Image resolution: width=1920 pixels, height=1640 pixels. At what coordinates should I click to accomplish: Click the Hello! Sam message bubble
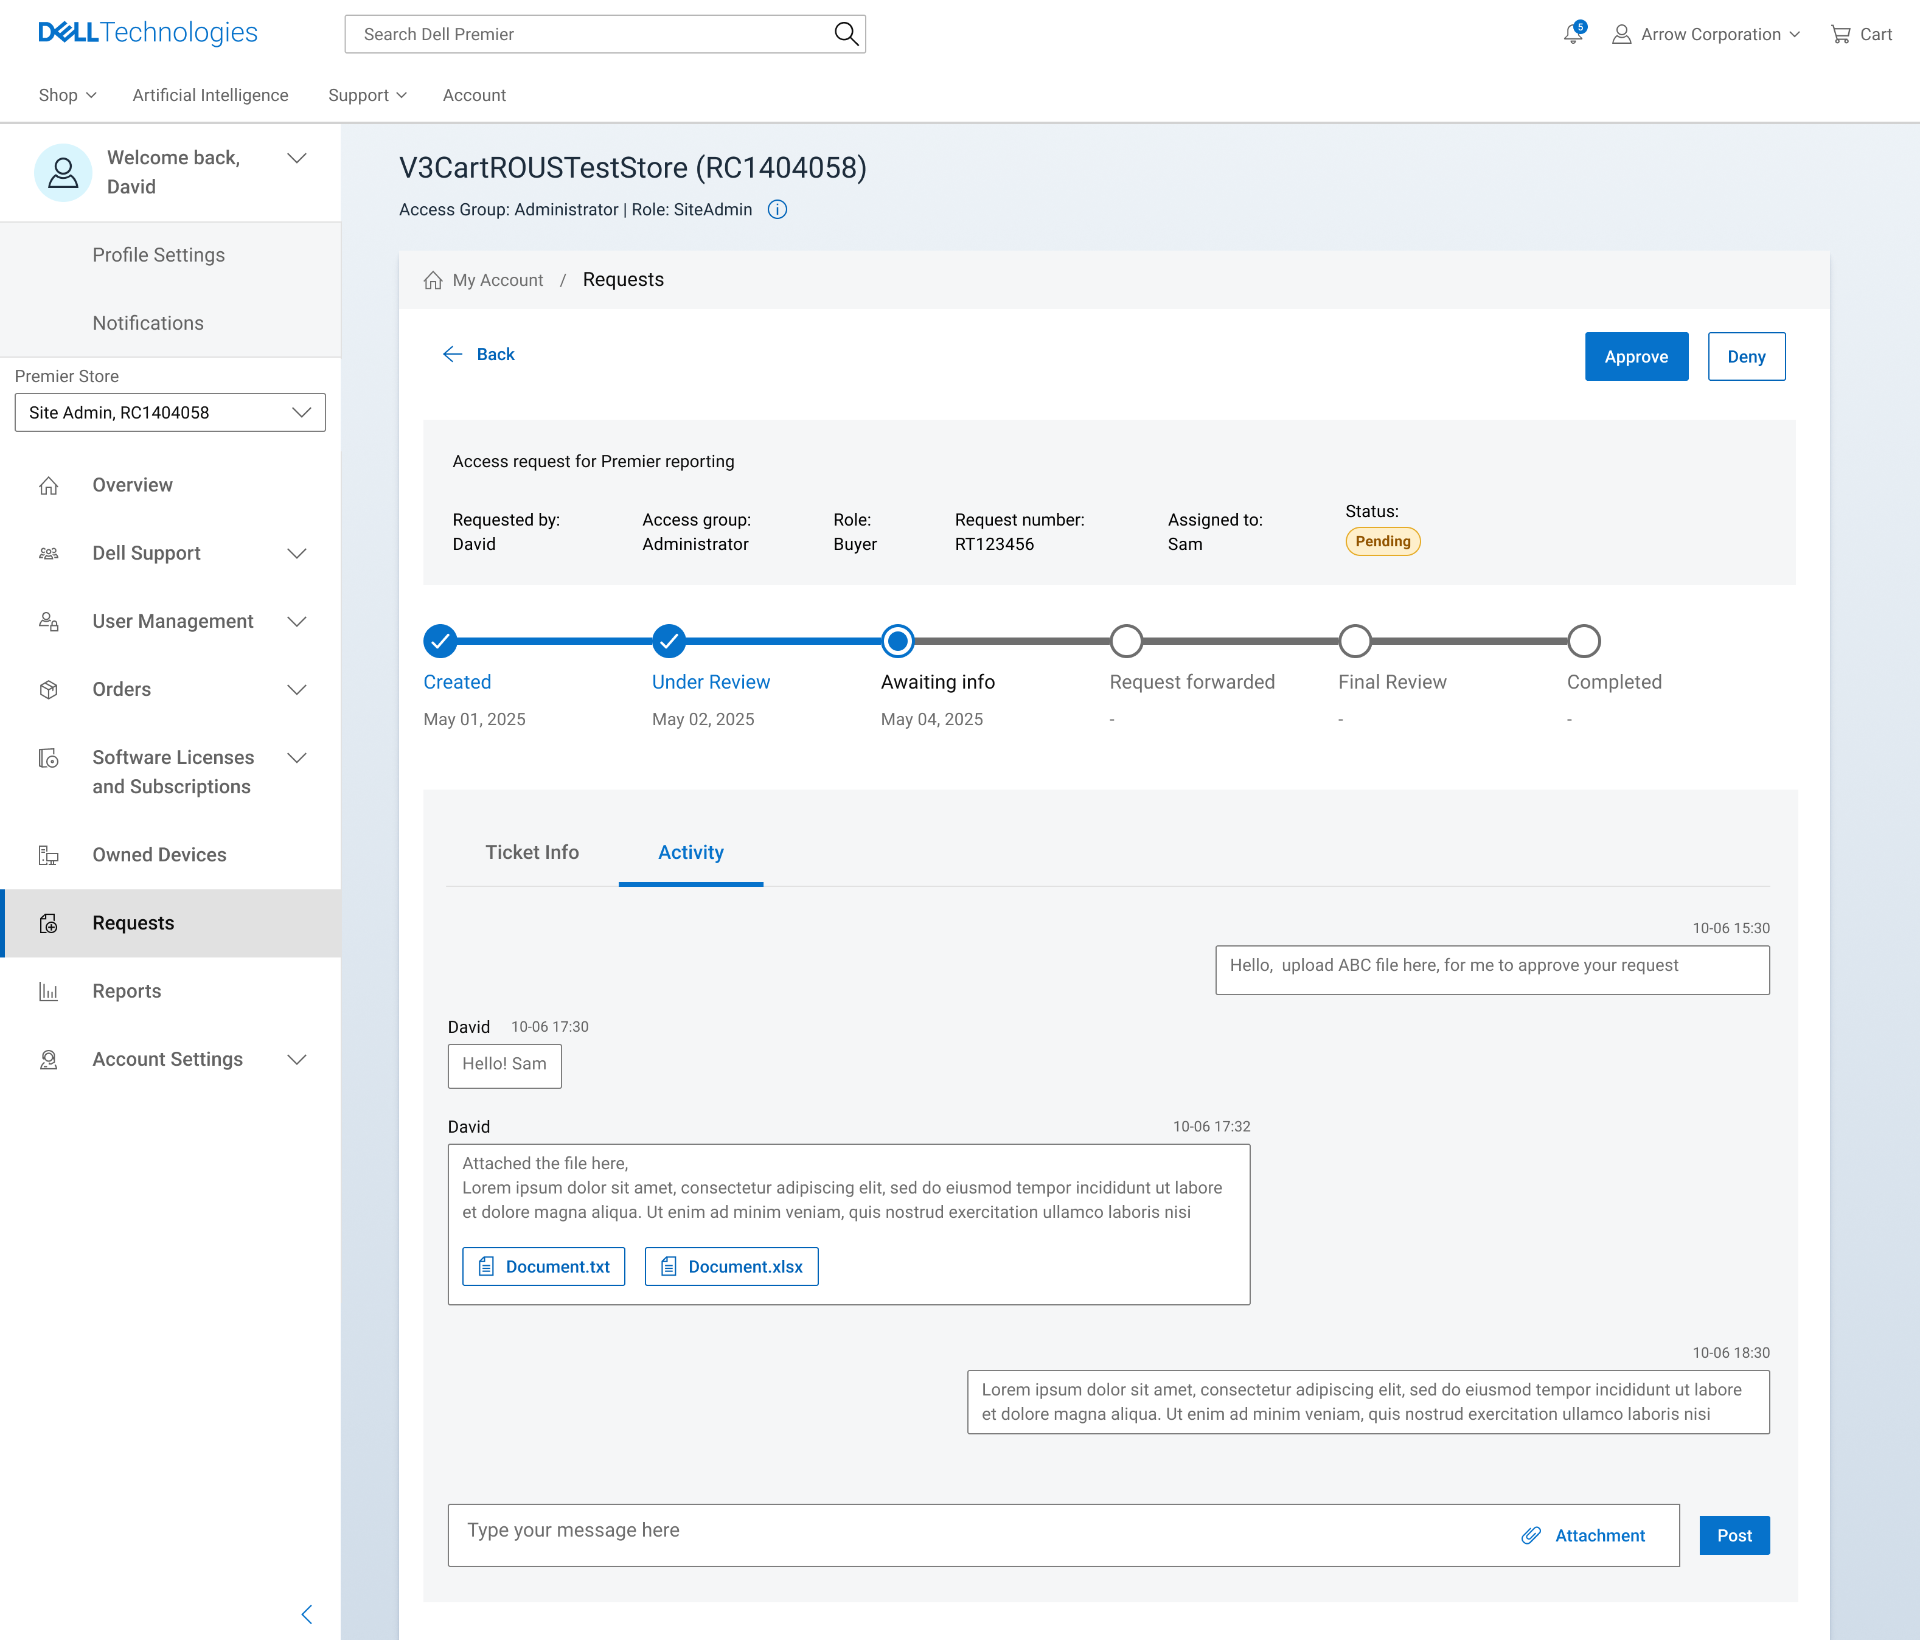click(x=505, y=1066)
